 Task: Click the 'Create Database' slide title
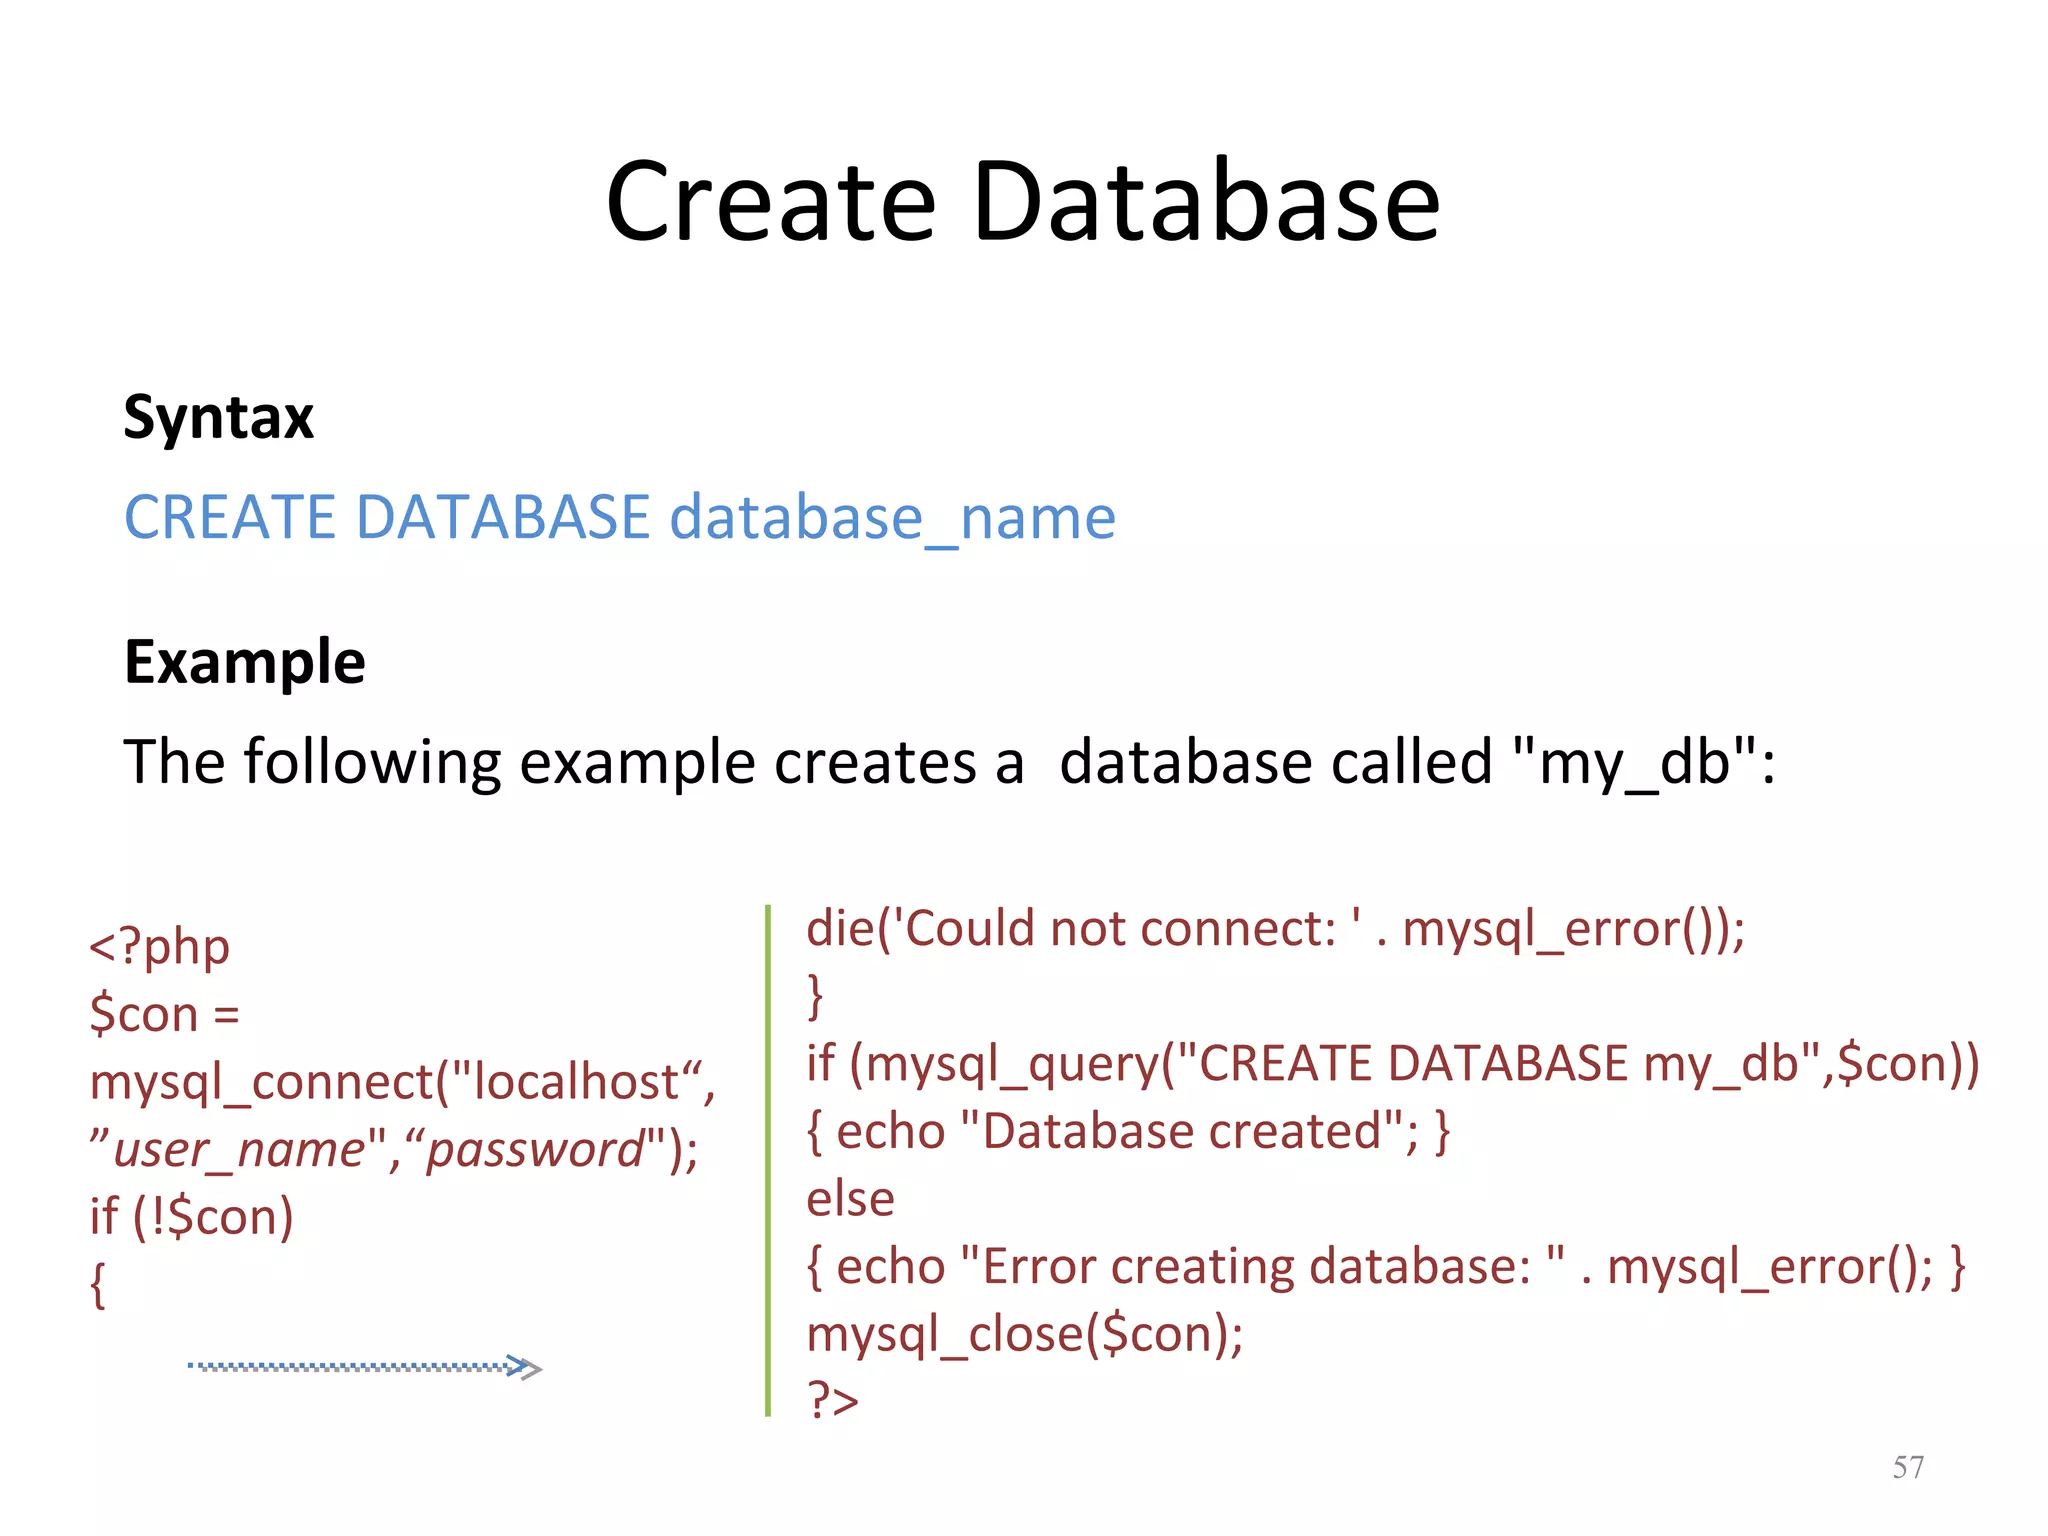[x=1023, y=201]
